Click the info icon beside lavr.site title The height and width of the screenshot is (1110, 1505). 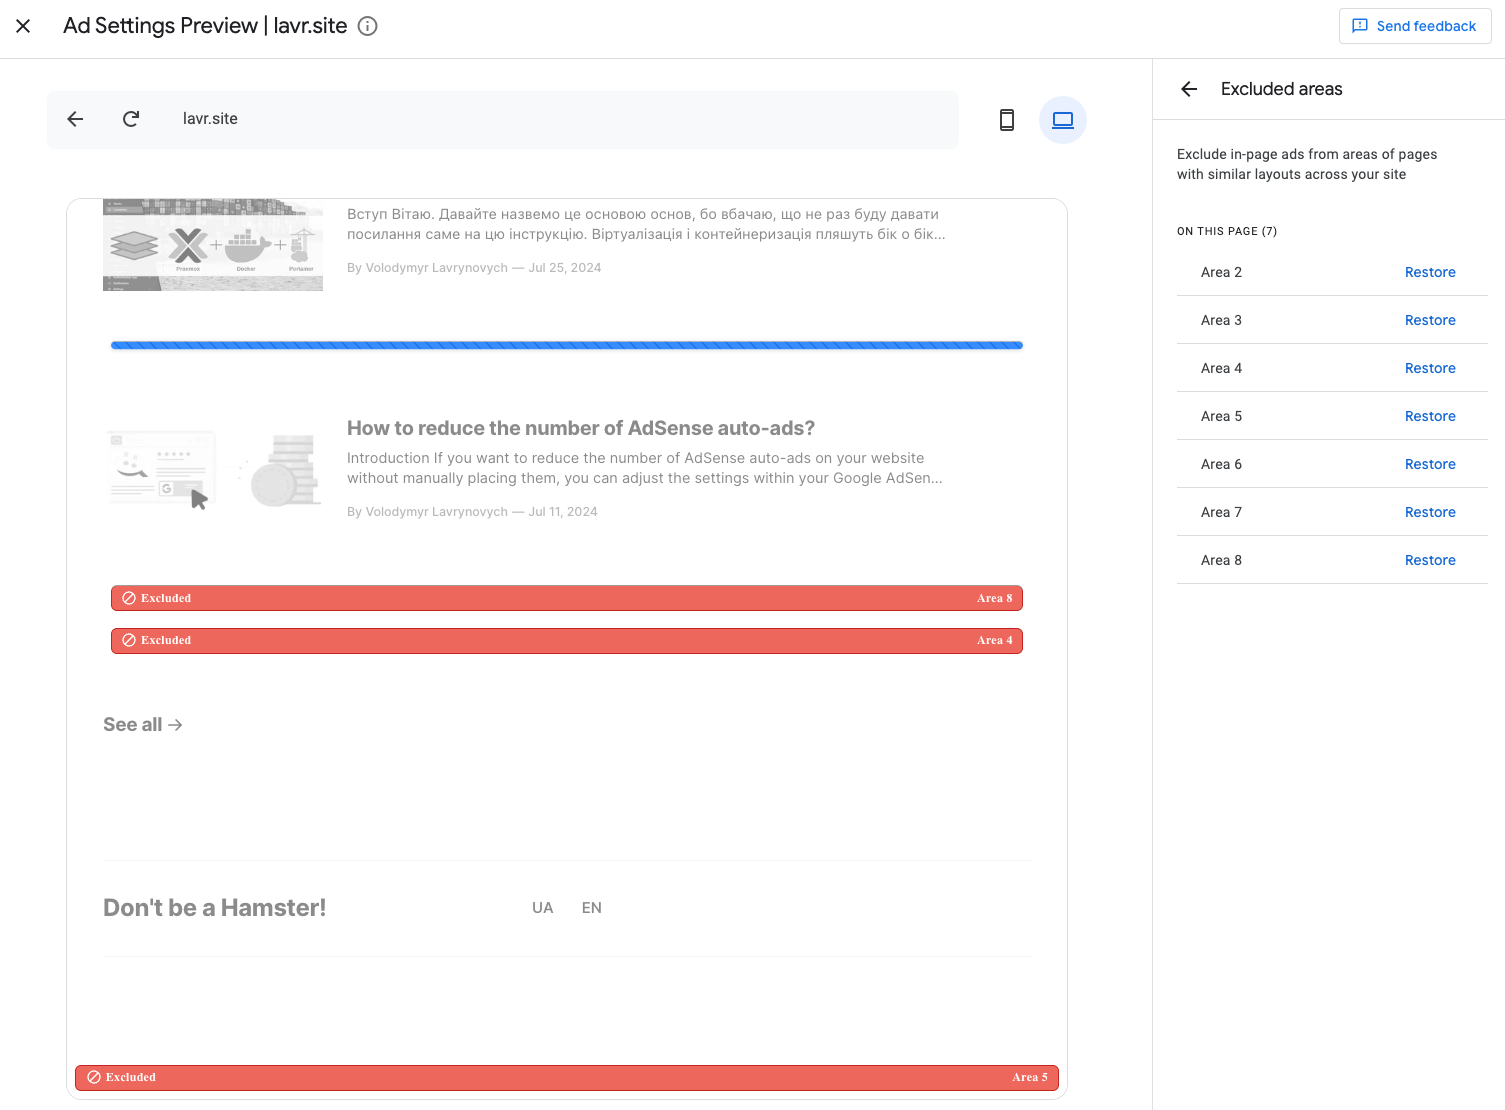[x=368, y=26]
